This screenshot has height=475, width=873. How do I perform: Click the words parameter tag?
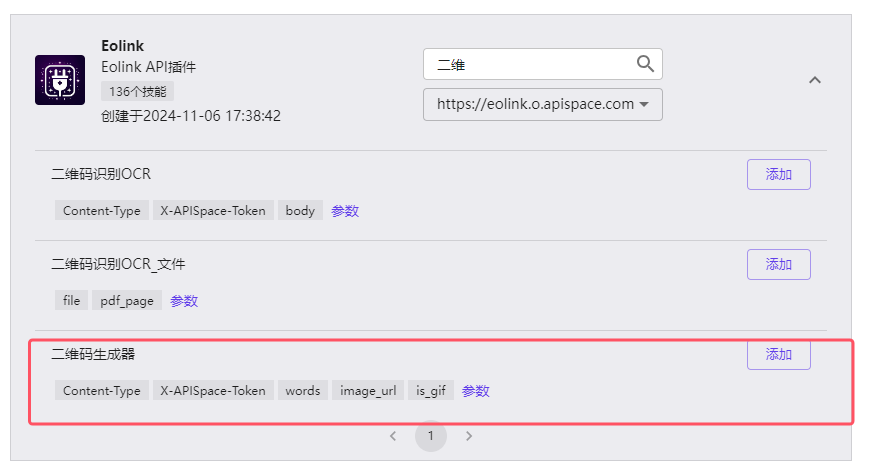coord(303,390)
